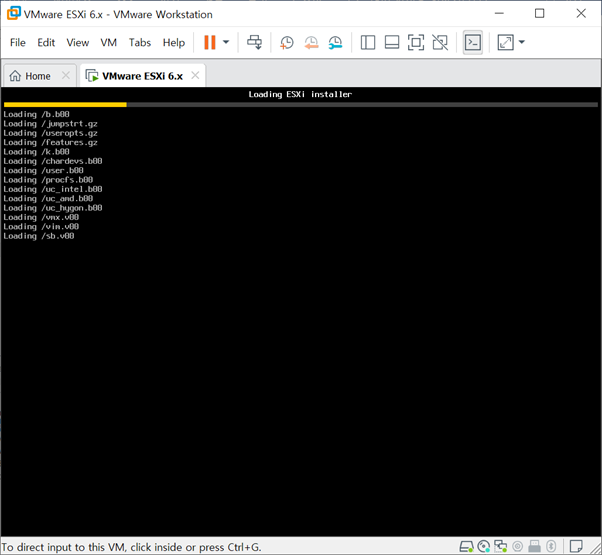
Task: Click the Bluetooth device status icon
Action: (551, 546)
